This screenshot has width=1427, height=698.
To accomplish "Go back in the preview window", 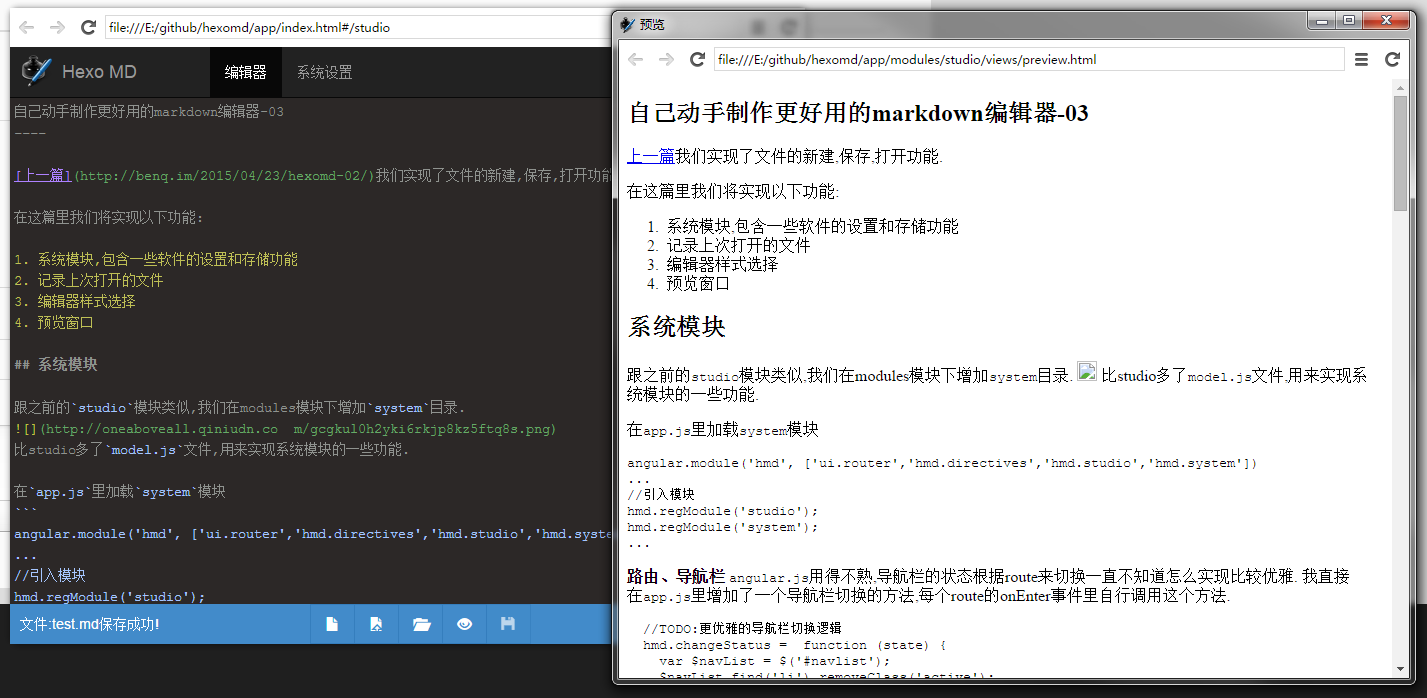I will coord(635,60).
